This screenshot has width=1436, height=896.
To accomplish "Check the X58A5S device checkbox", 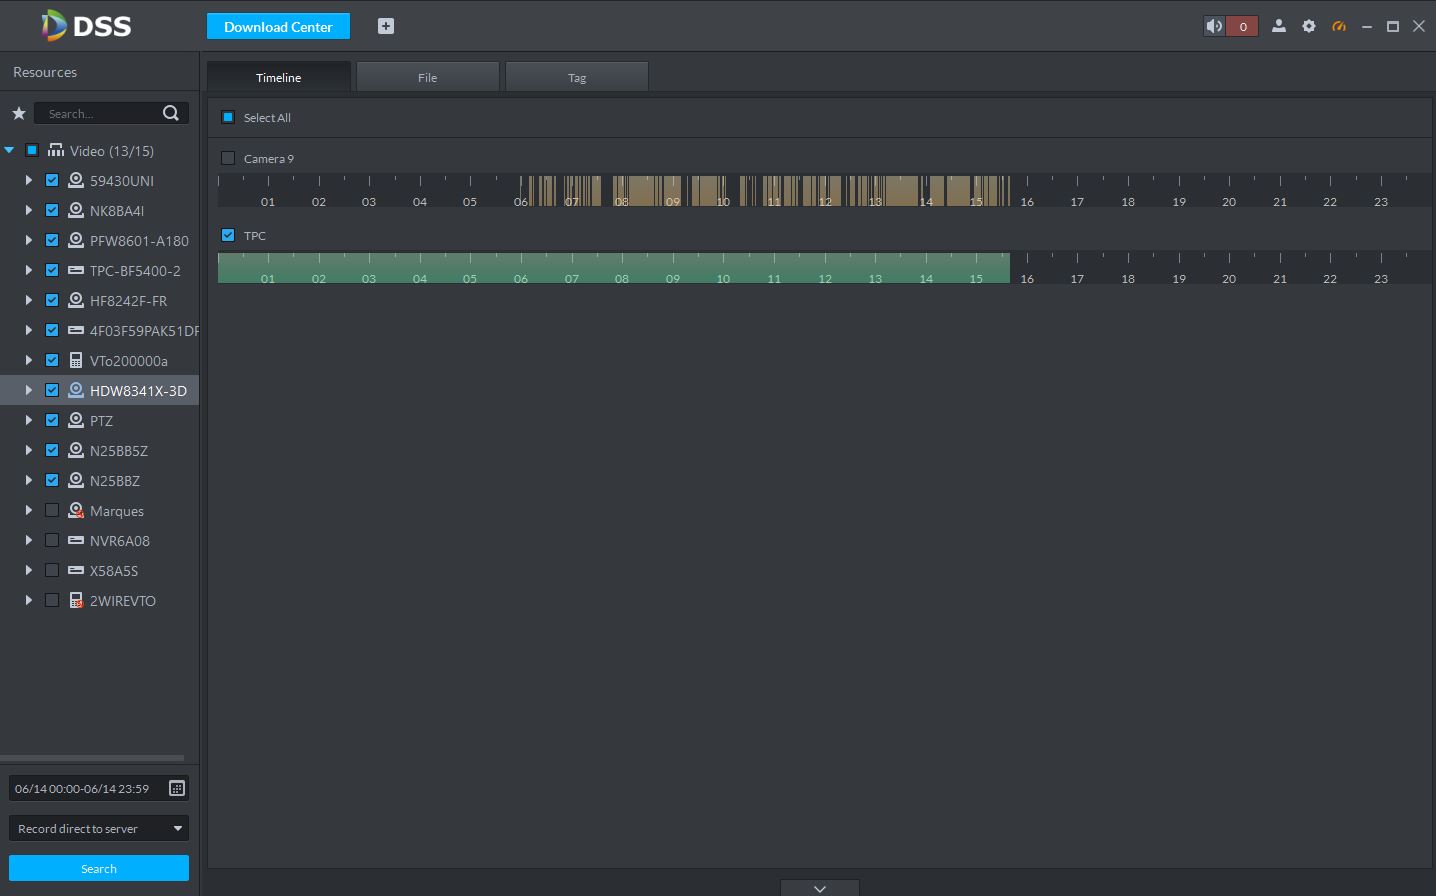I will tap(52, 570).
